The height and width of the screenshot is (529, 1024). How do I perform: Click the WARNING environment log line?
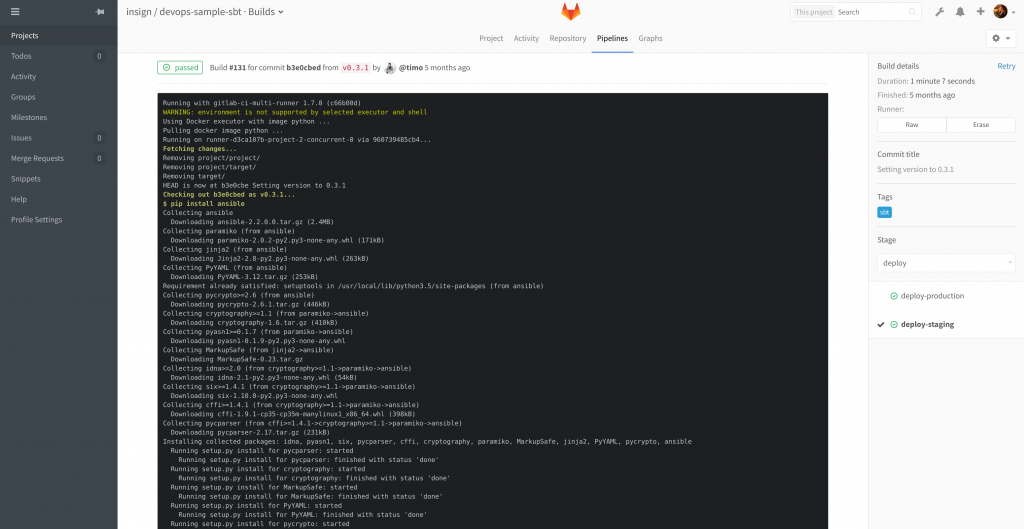tap(295, 112)
